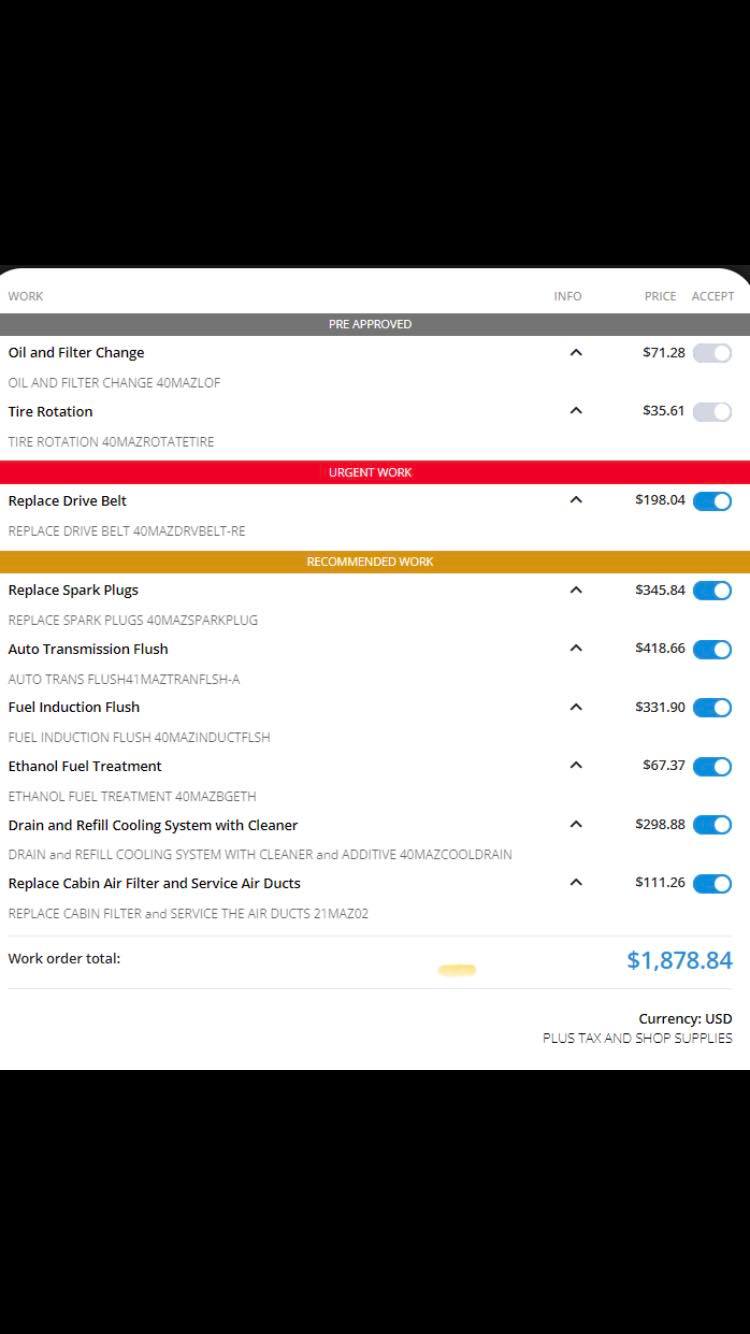This screenshot has height=1334, width=750.
Task: Select the Urgent Work section header
Action: point(375,472)
